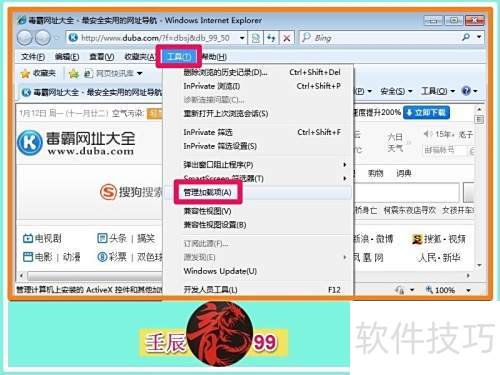Open 开发人员工具(L) entry
500x375 pixels.
pyautogui.click(x=258, y=290)
